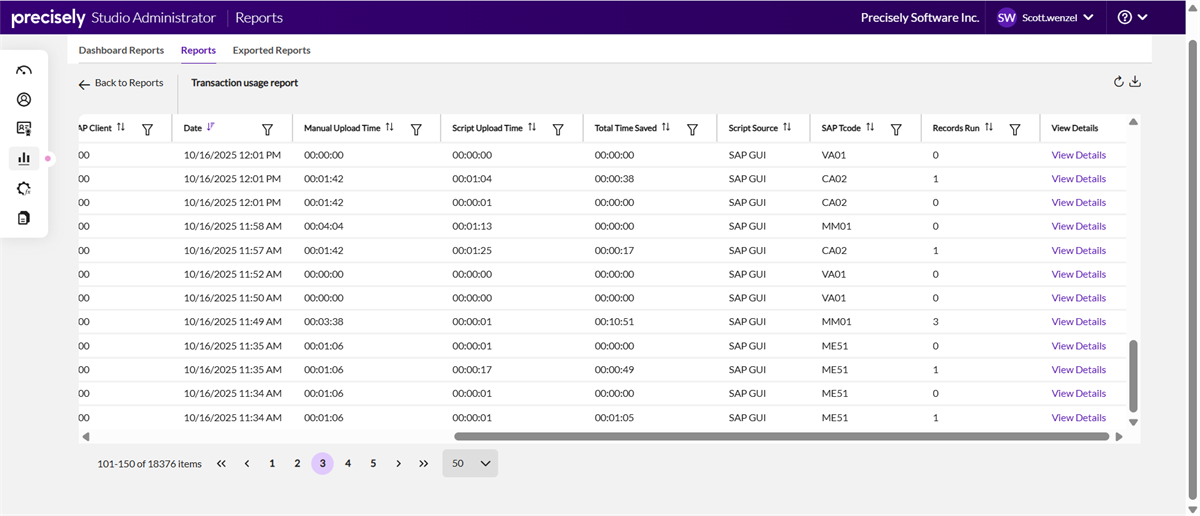
Task: Filter the Date column
Action: click(267, 129)
